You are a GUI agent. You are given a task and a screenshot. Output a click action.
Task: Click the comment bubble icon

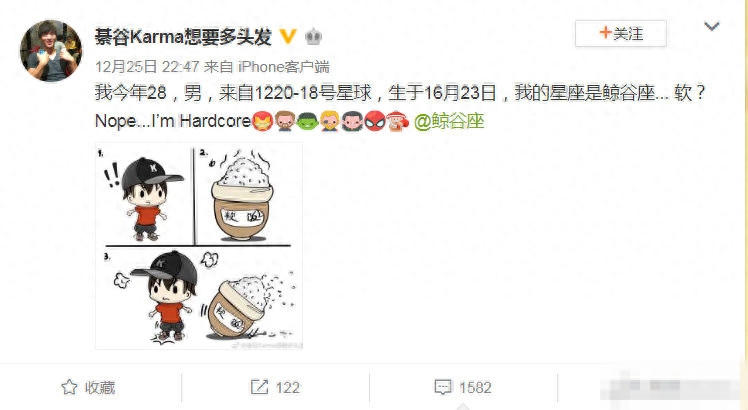443,387
